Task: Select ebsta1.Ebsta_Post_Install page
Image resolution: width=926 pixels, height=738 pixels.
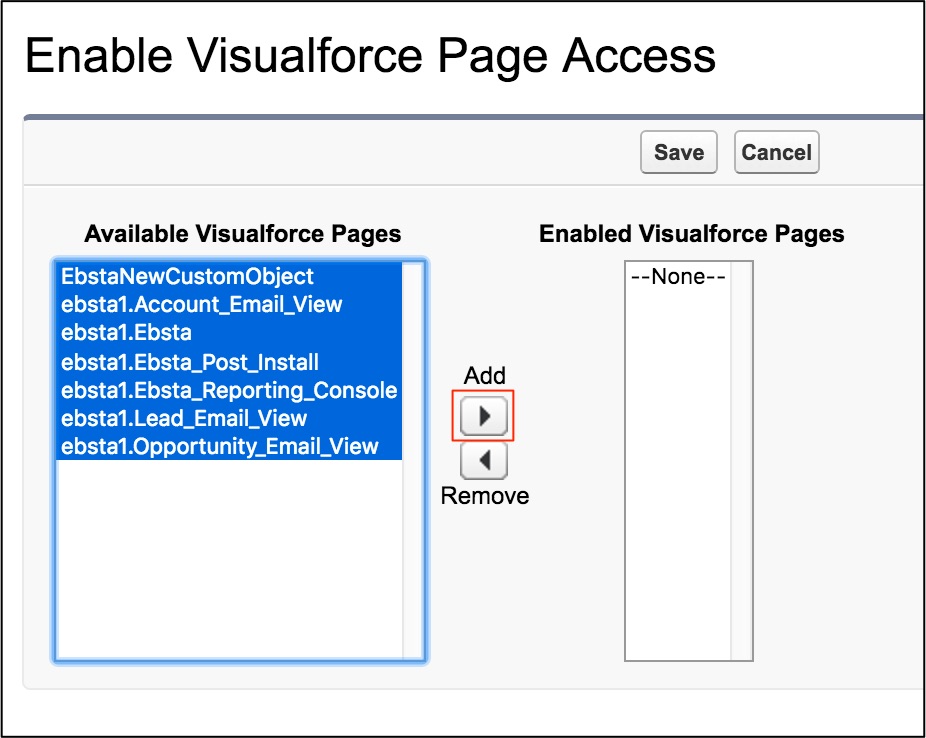Action: coord(190,362)
